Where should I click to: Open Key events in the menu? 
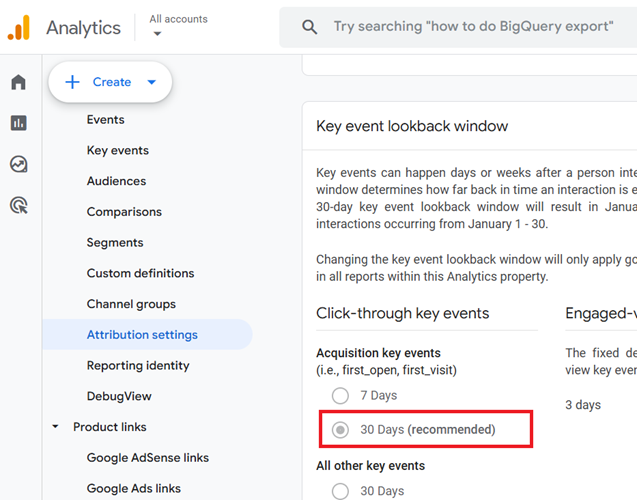point(118,150)
